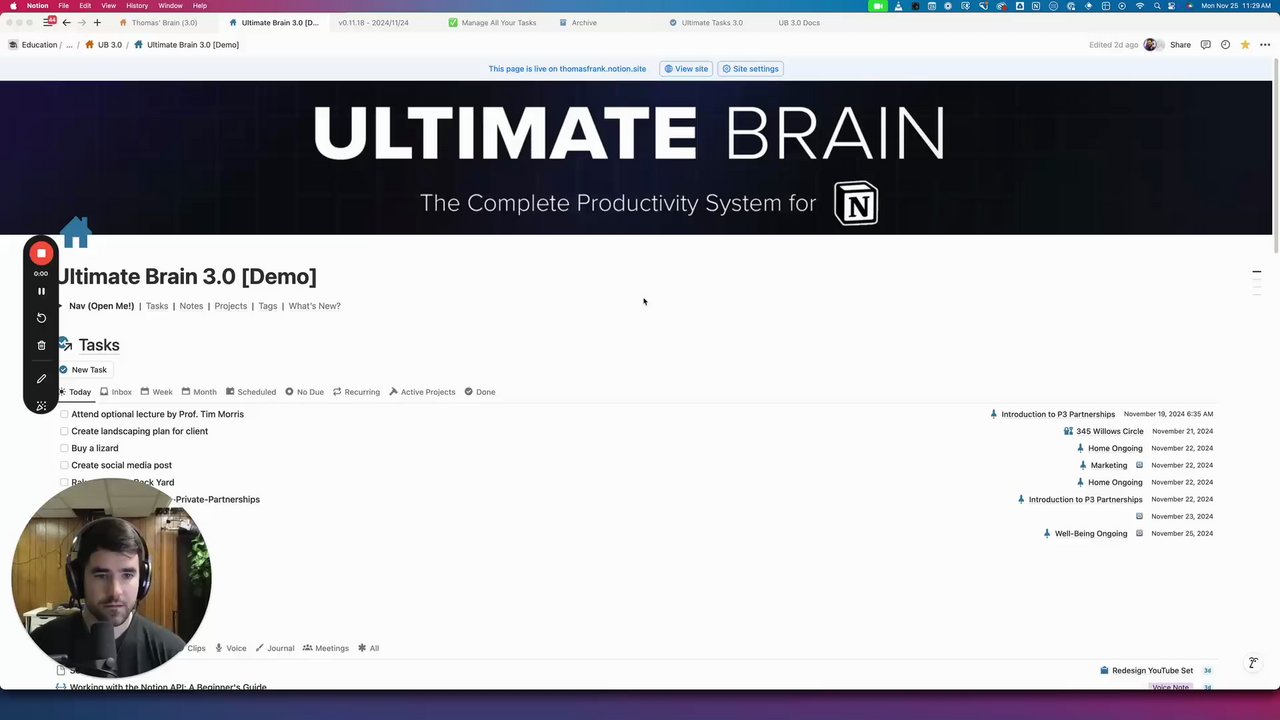Jump to Projects quick link

230,306
